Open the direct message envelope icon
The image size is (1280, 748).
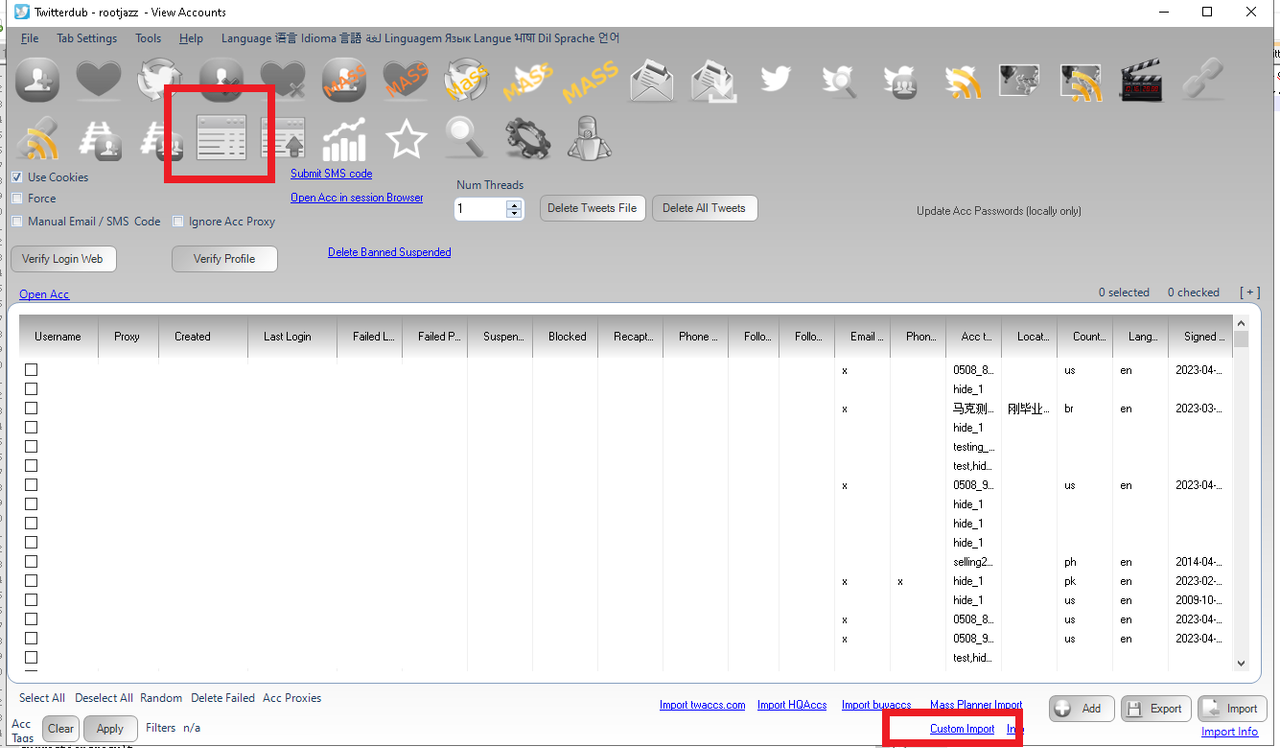[651, 81]
